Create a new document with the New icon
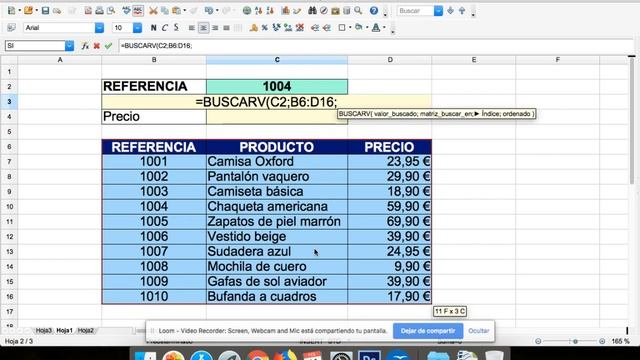 click(x=11, y=11)
